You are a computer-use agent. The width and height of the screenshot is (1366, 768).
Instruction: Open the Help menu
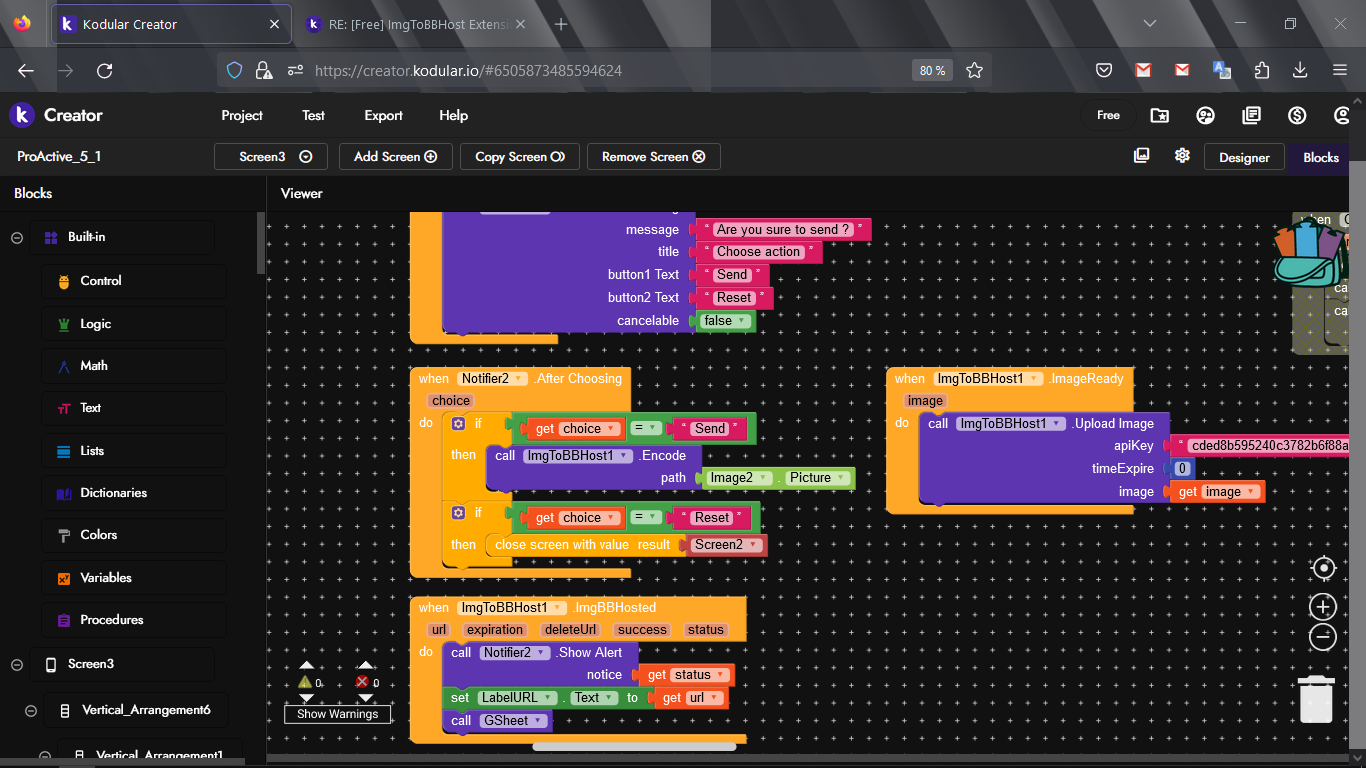click(453, 115)
